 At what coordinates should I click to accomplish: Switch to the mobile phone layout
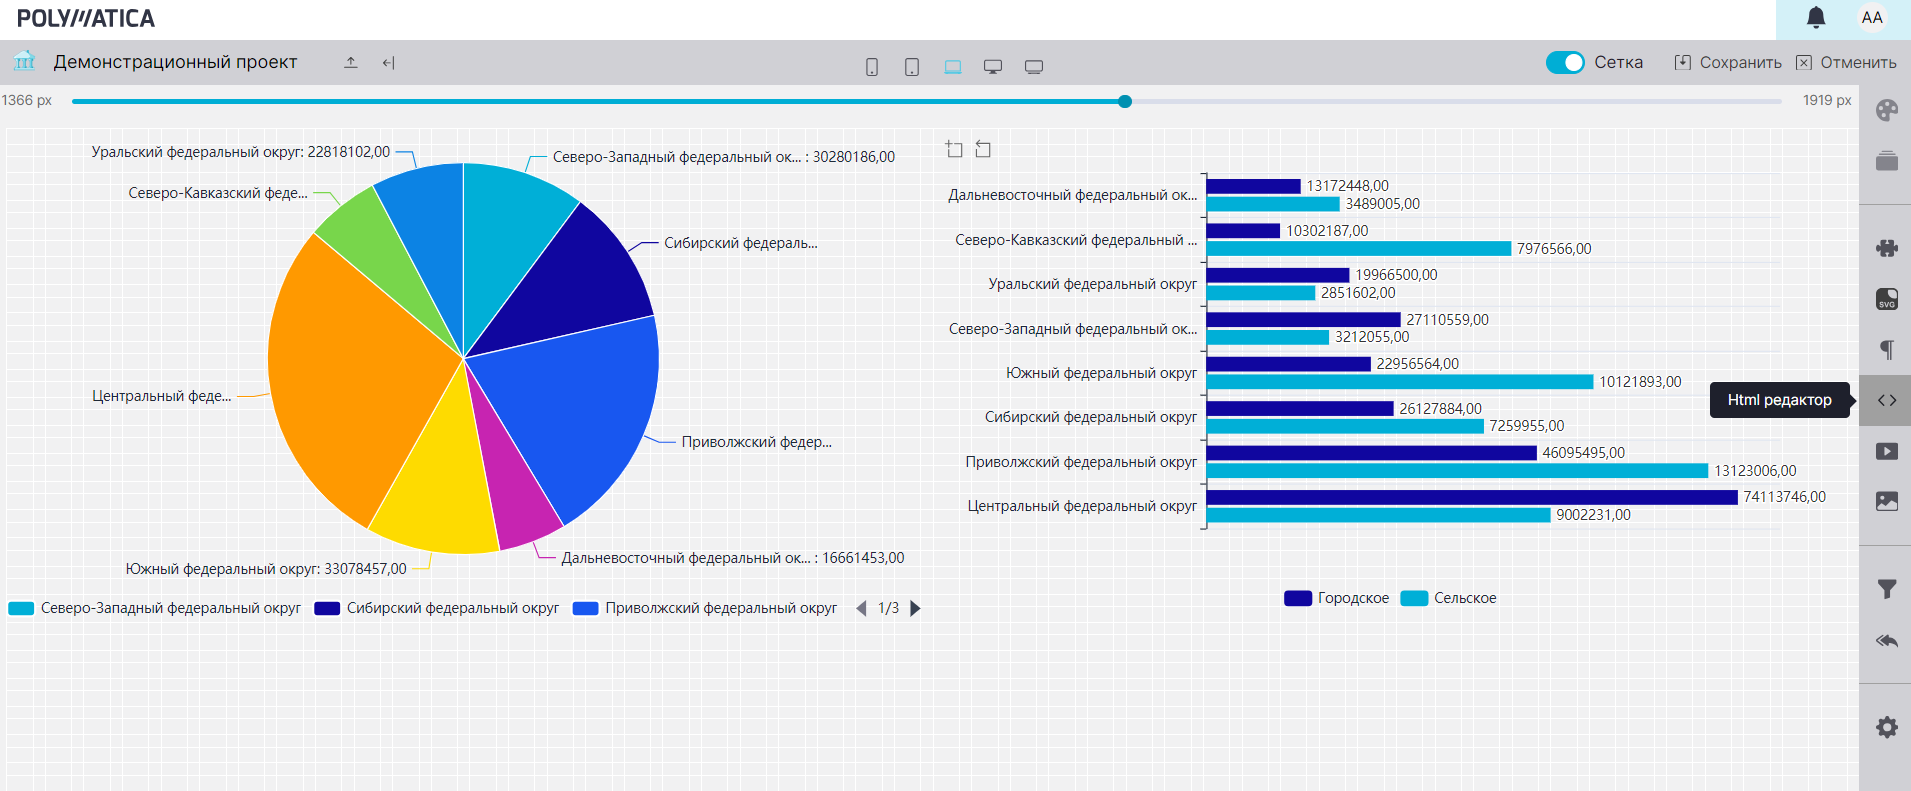click(872, 67)
